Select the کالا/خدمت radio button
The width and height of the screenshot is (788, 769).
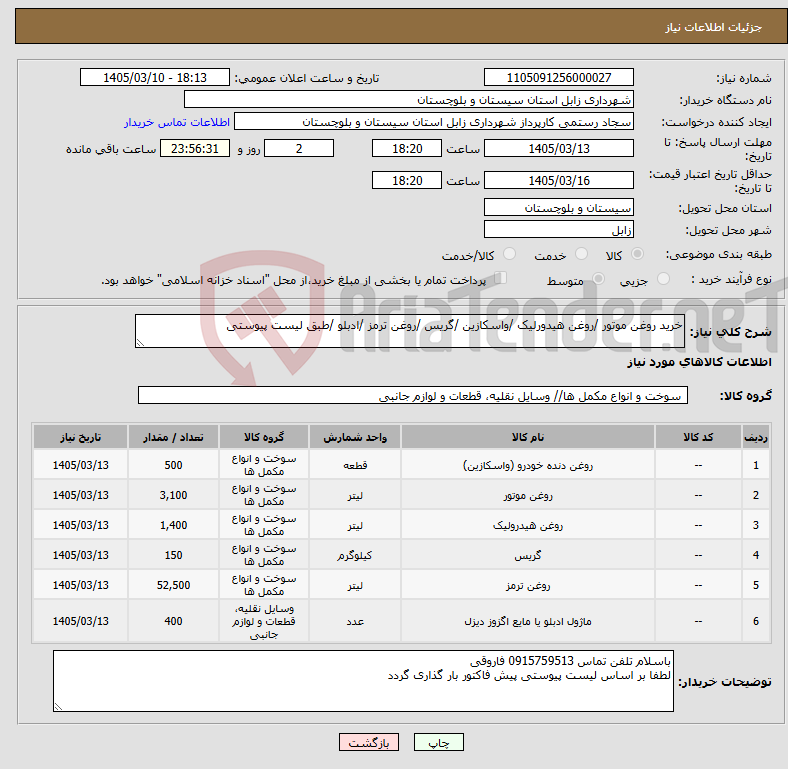[510, 254]
